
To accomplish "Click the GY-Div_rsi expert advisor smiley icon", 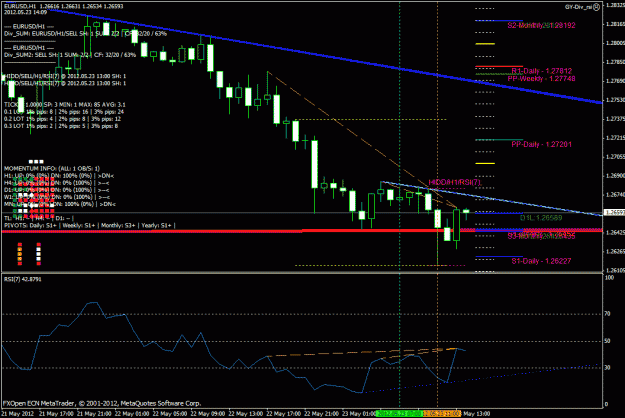I will 596,7.
